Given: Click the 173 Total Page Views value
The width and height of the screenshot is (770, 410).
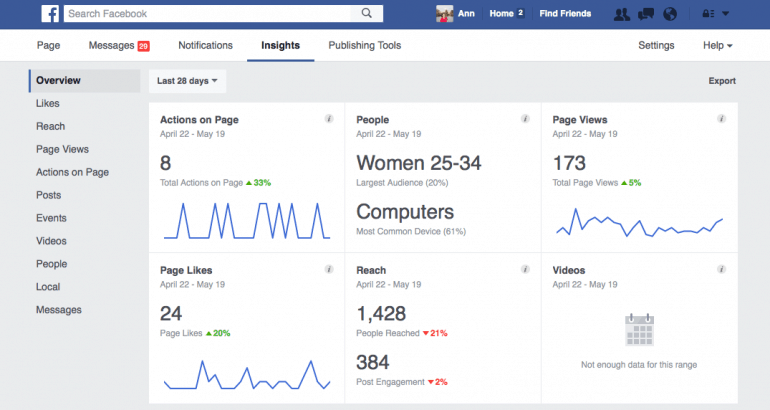Looking at the screenshot, I should [x=569, y=163].
